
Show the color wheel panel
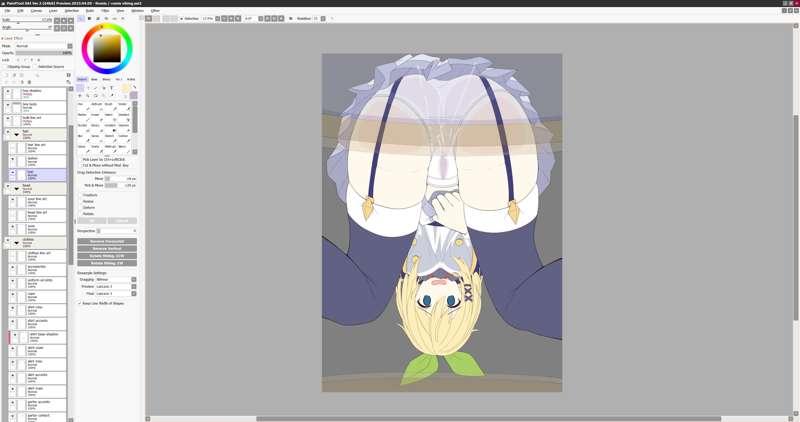point(81,18)
